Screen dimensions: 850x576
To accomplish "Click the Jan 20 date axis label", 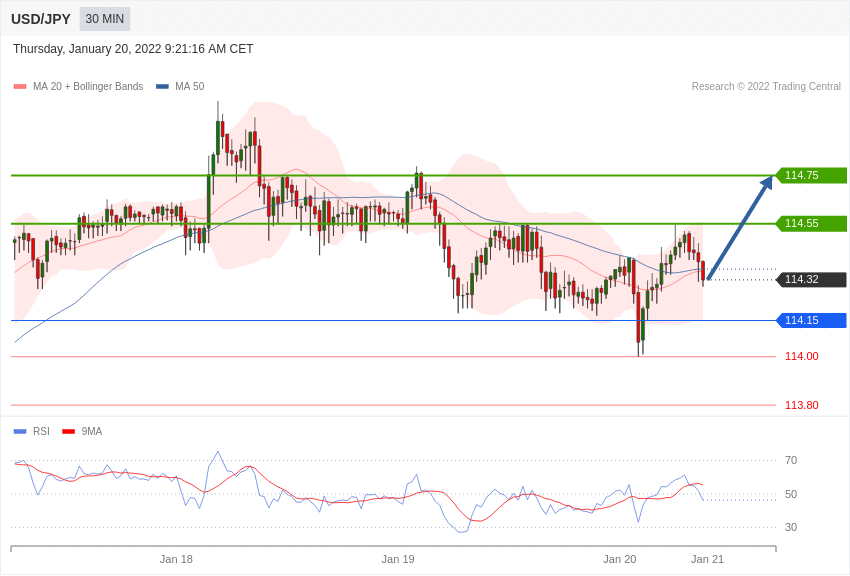I will 620,559.
